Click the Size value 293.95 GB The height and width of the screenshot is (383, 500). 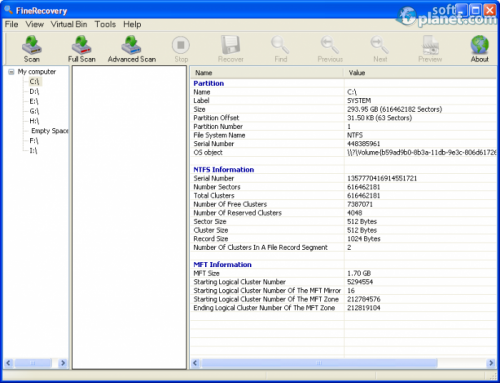(x=394, y=109)
